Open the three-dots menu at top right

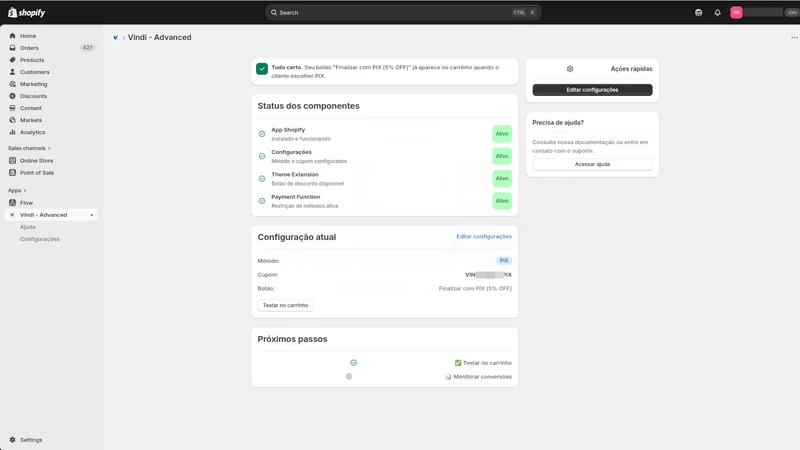(x=794, y=37)
